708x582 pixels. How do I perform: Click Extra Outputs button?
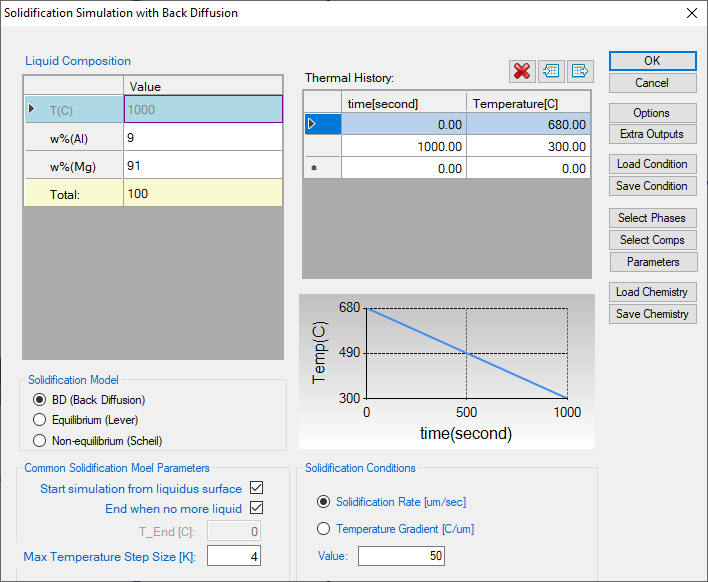(x=652, y=134)
